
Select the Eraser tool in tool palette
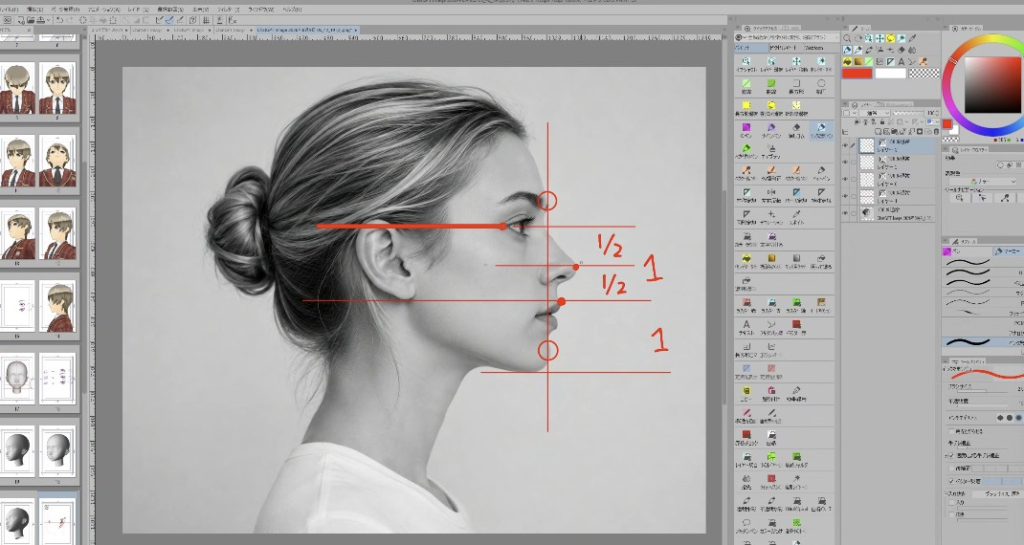[x=902, y=50]
